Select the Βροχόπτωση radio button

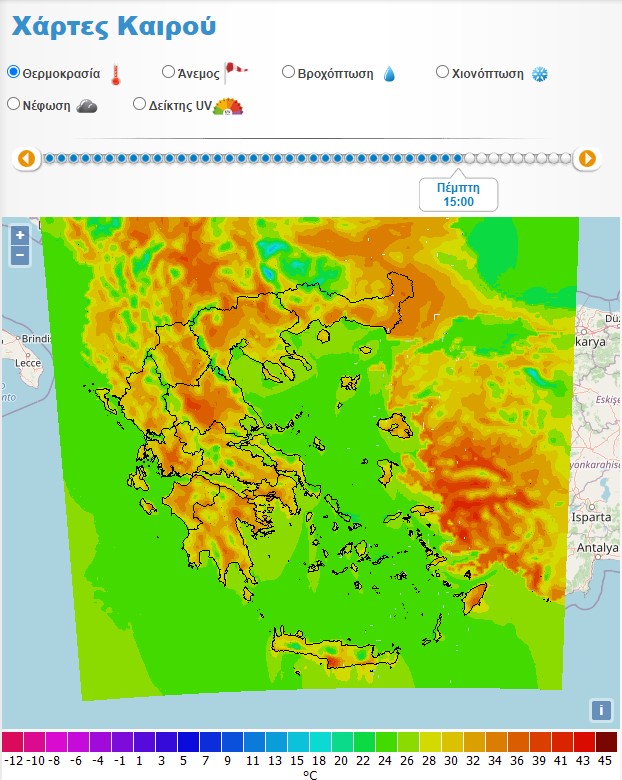[288, 72]
